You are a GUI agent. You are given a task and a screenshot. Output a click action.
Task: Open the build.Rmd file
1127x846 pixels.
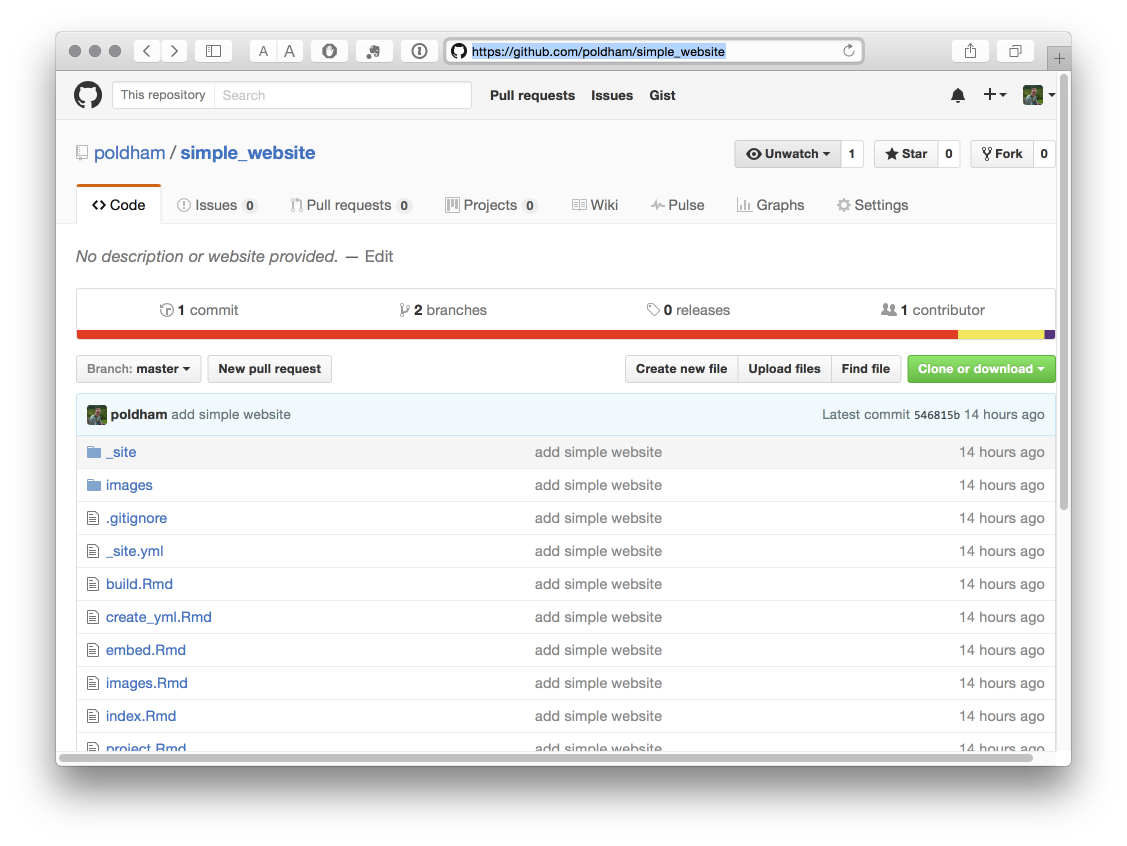point(139,584)
